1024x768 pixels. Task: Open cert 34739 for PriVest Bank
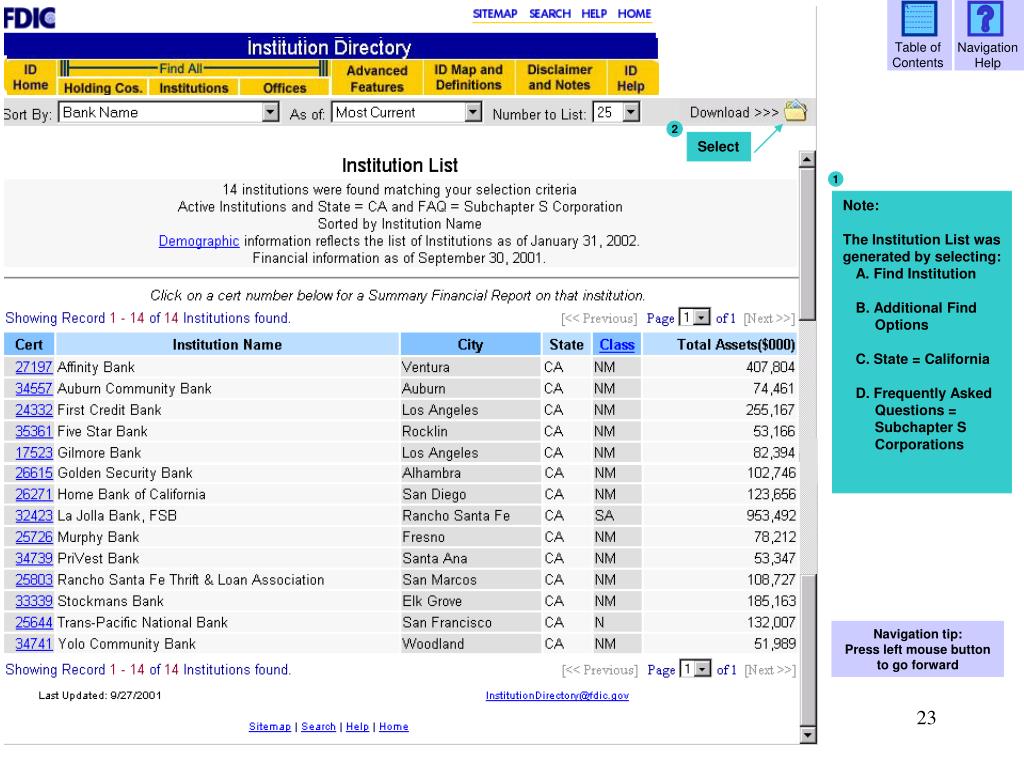click(x=34, y=558)
